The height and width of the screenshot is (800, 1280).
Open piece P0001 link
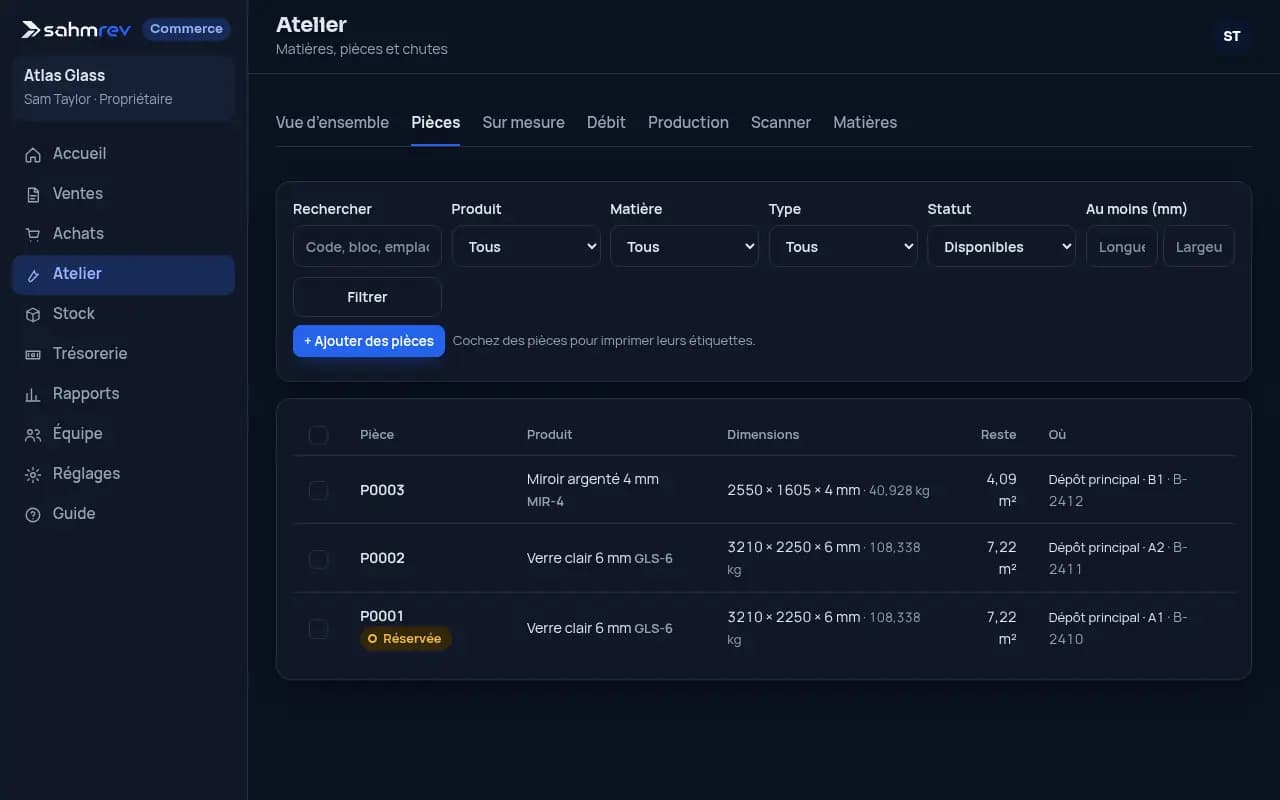[382, 616]
